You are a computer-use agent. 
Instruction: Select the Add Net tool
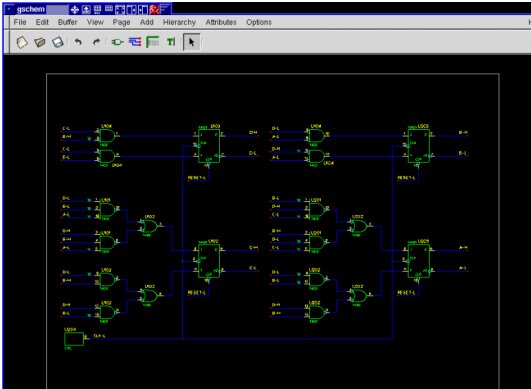(135, 42)
